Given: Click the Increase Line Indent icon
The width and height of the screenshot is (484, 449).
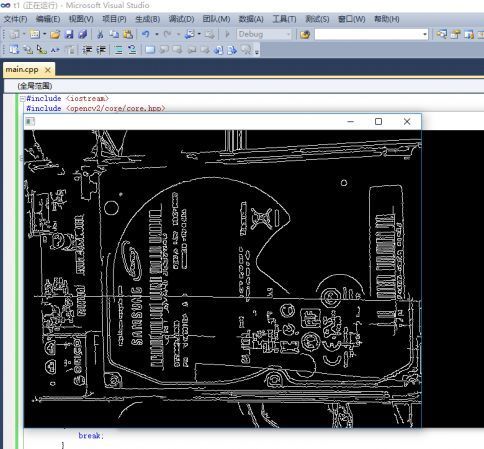Looking at the screenshot, I should pos(101,50).
